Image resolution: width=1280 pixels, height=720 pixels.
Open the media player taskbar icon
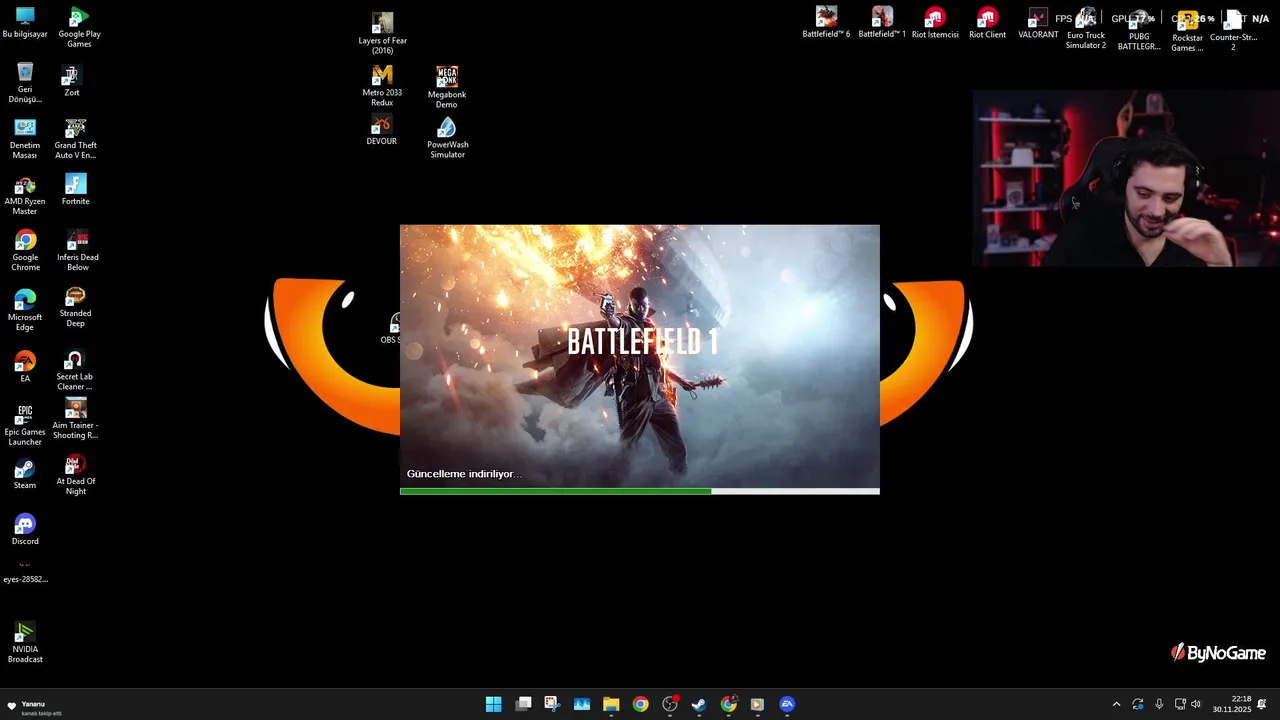pyautogui.click(x=758, y=704)
